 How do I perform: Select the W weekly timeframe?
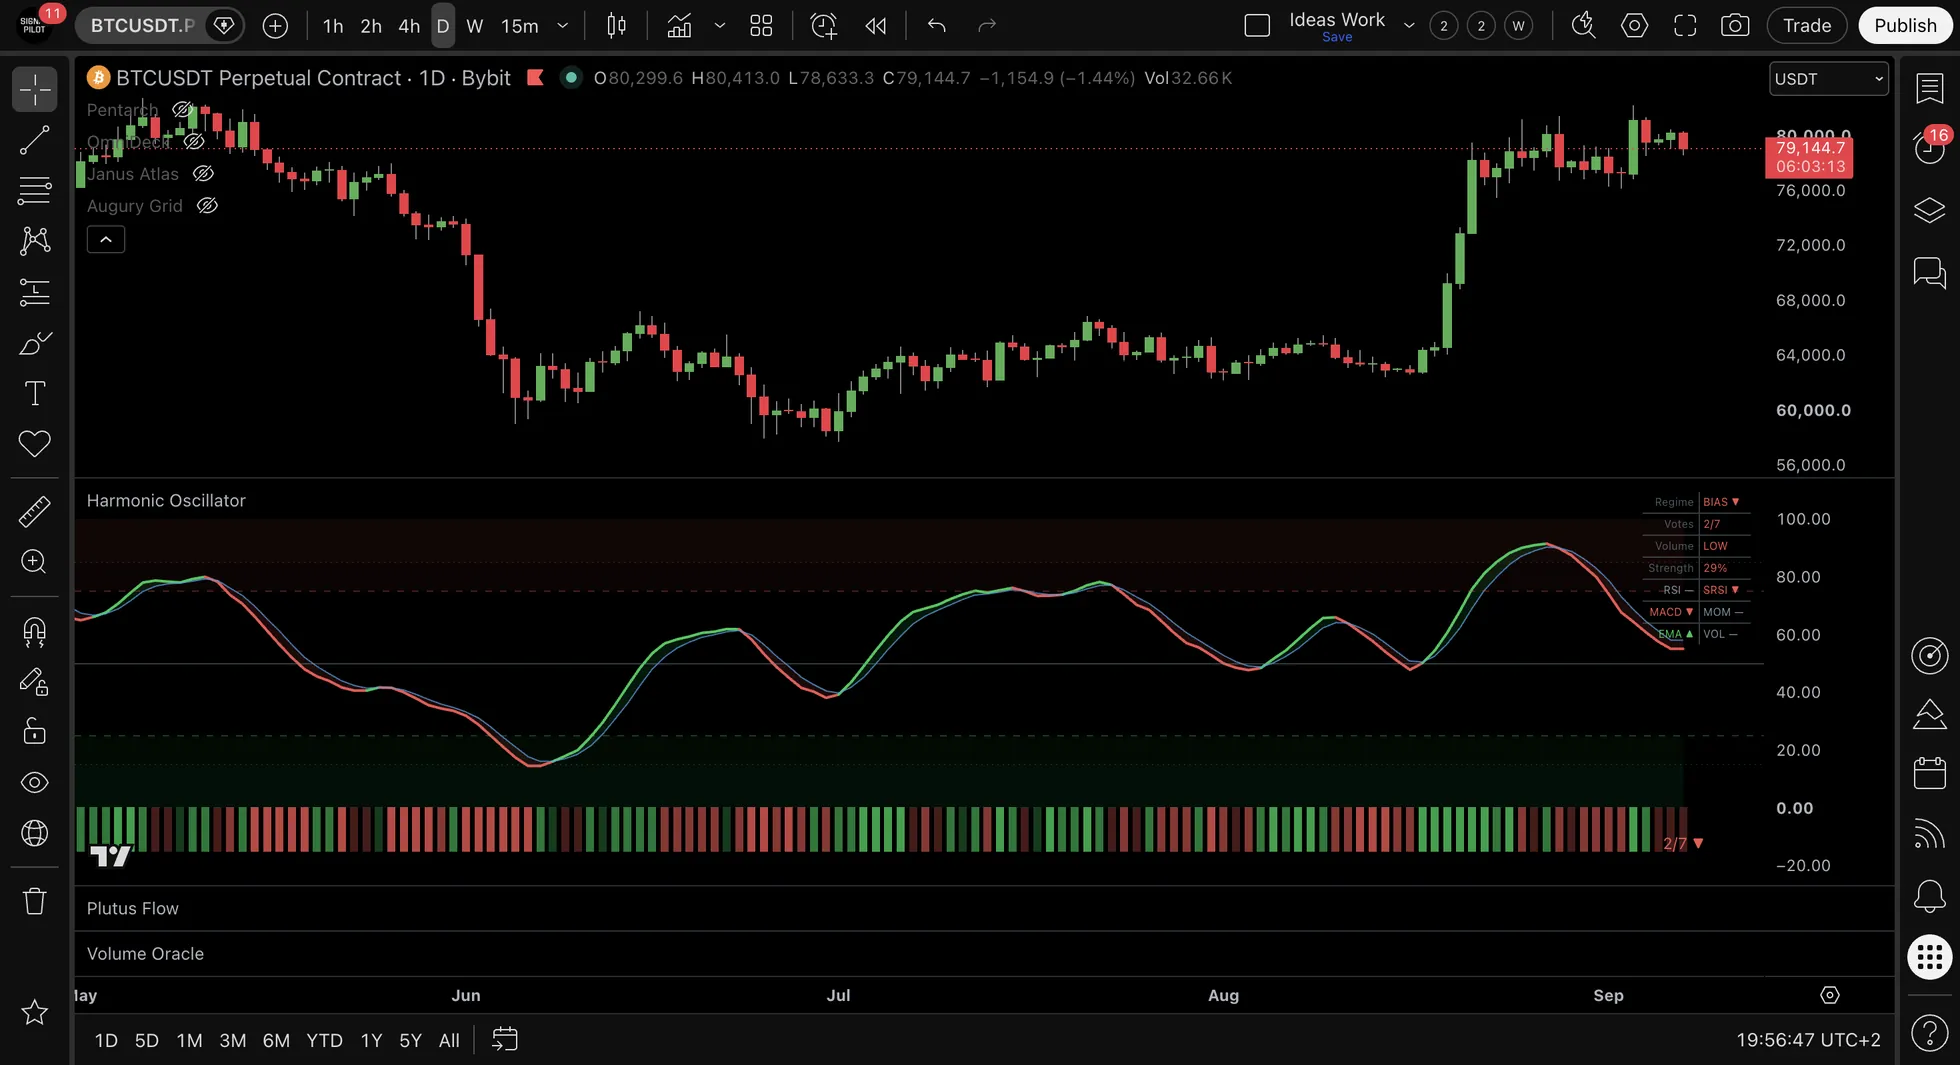(x=475, y=26)
